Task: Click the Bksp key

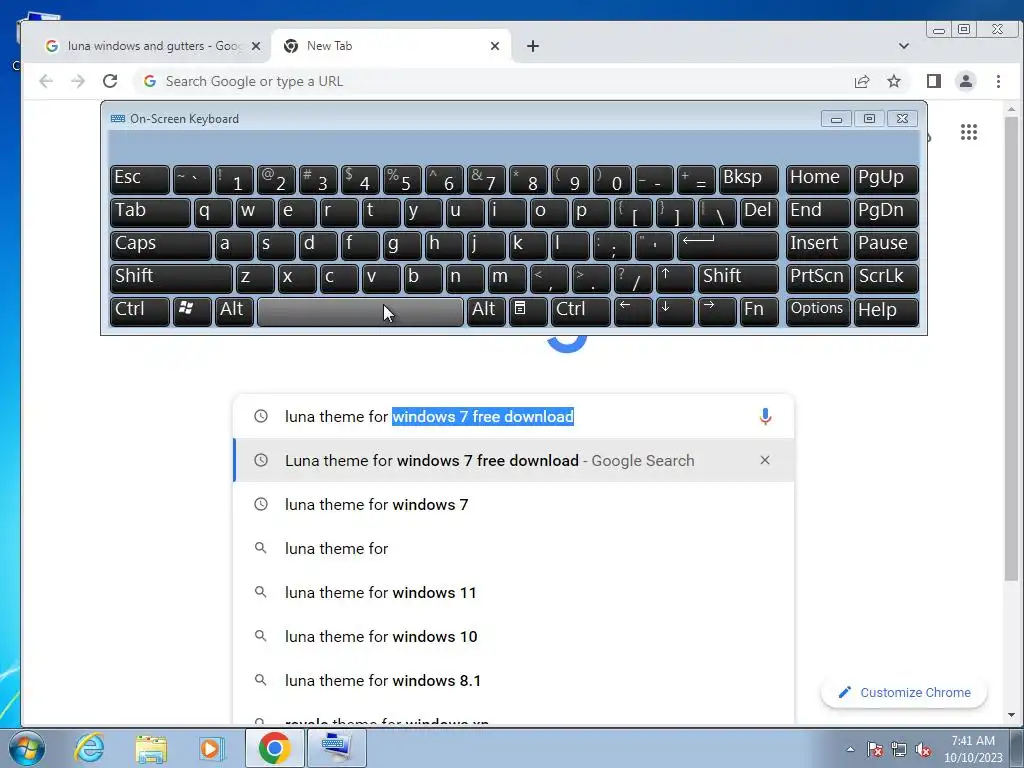Action: tap(748, 179)
